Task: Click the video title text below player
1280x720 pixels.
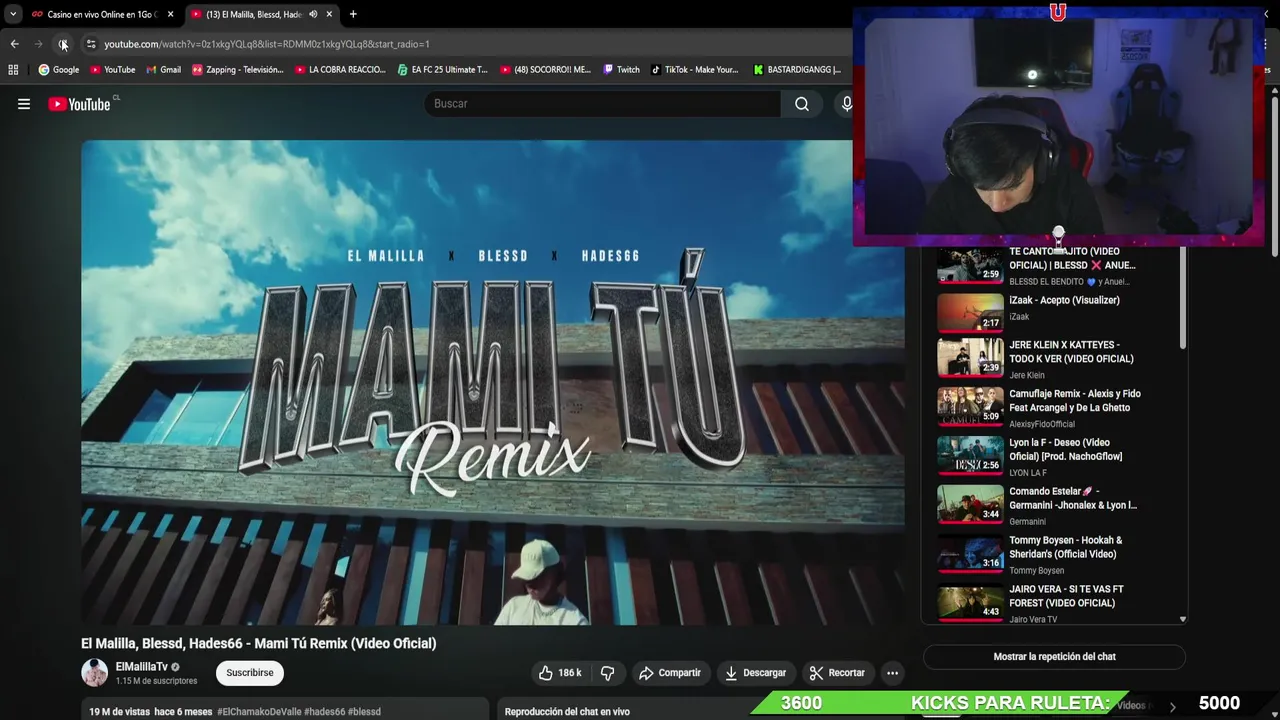Action: click(x=258, y=643)
